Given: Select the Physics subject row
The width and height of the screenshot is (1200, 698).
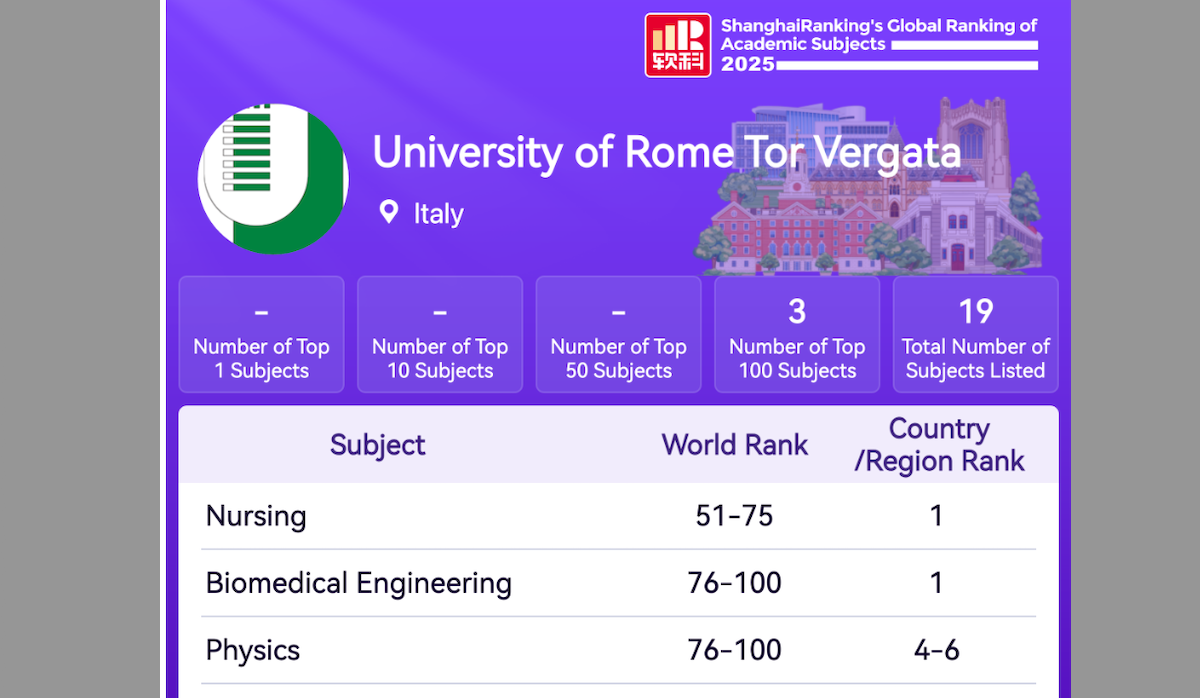Looking at the screenshot, I should 253,650.
